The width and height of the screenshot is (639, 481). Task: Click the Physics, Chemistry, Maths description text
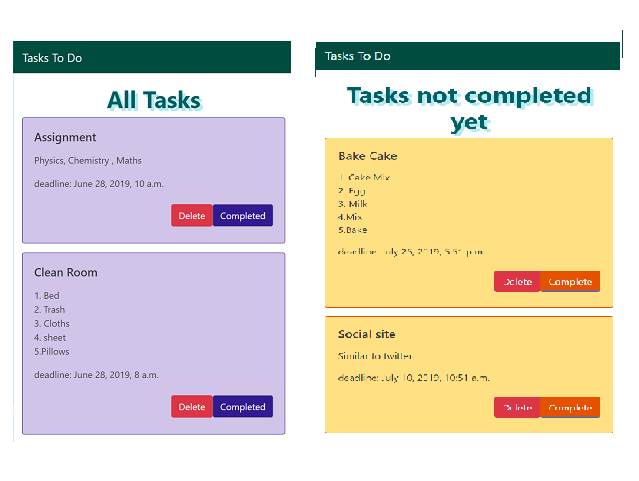88,160
